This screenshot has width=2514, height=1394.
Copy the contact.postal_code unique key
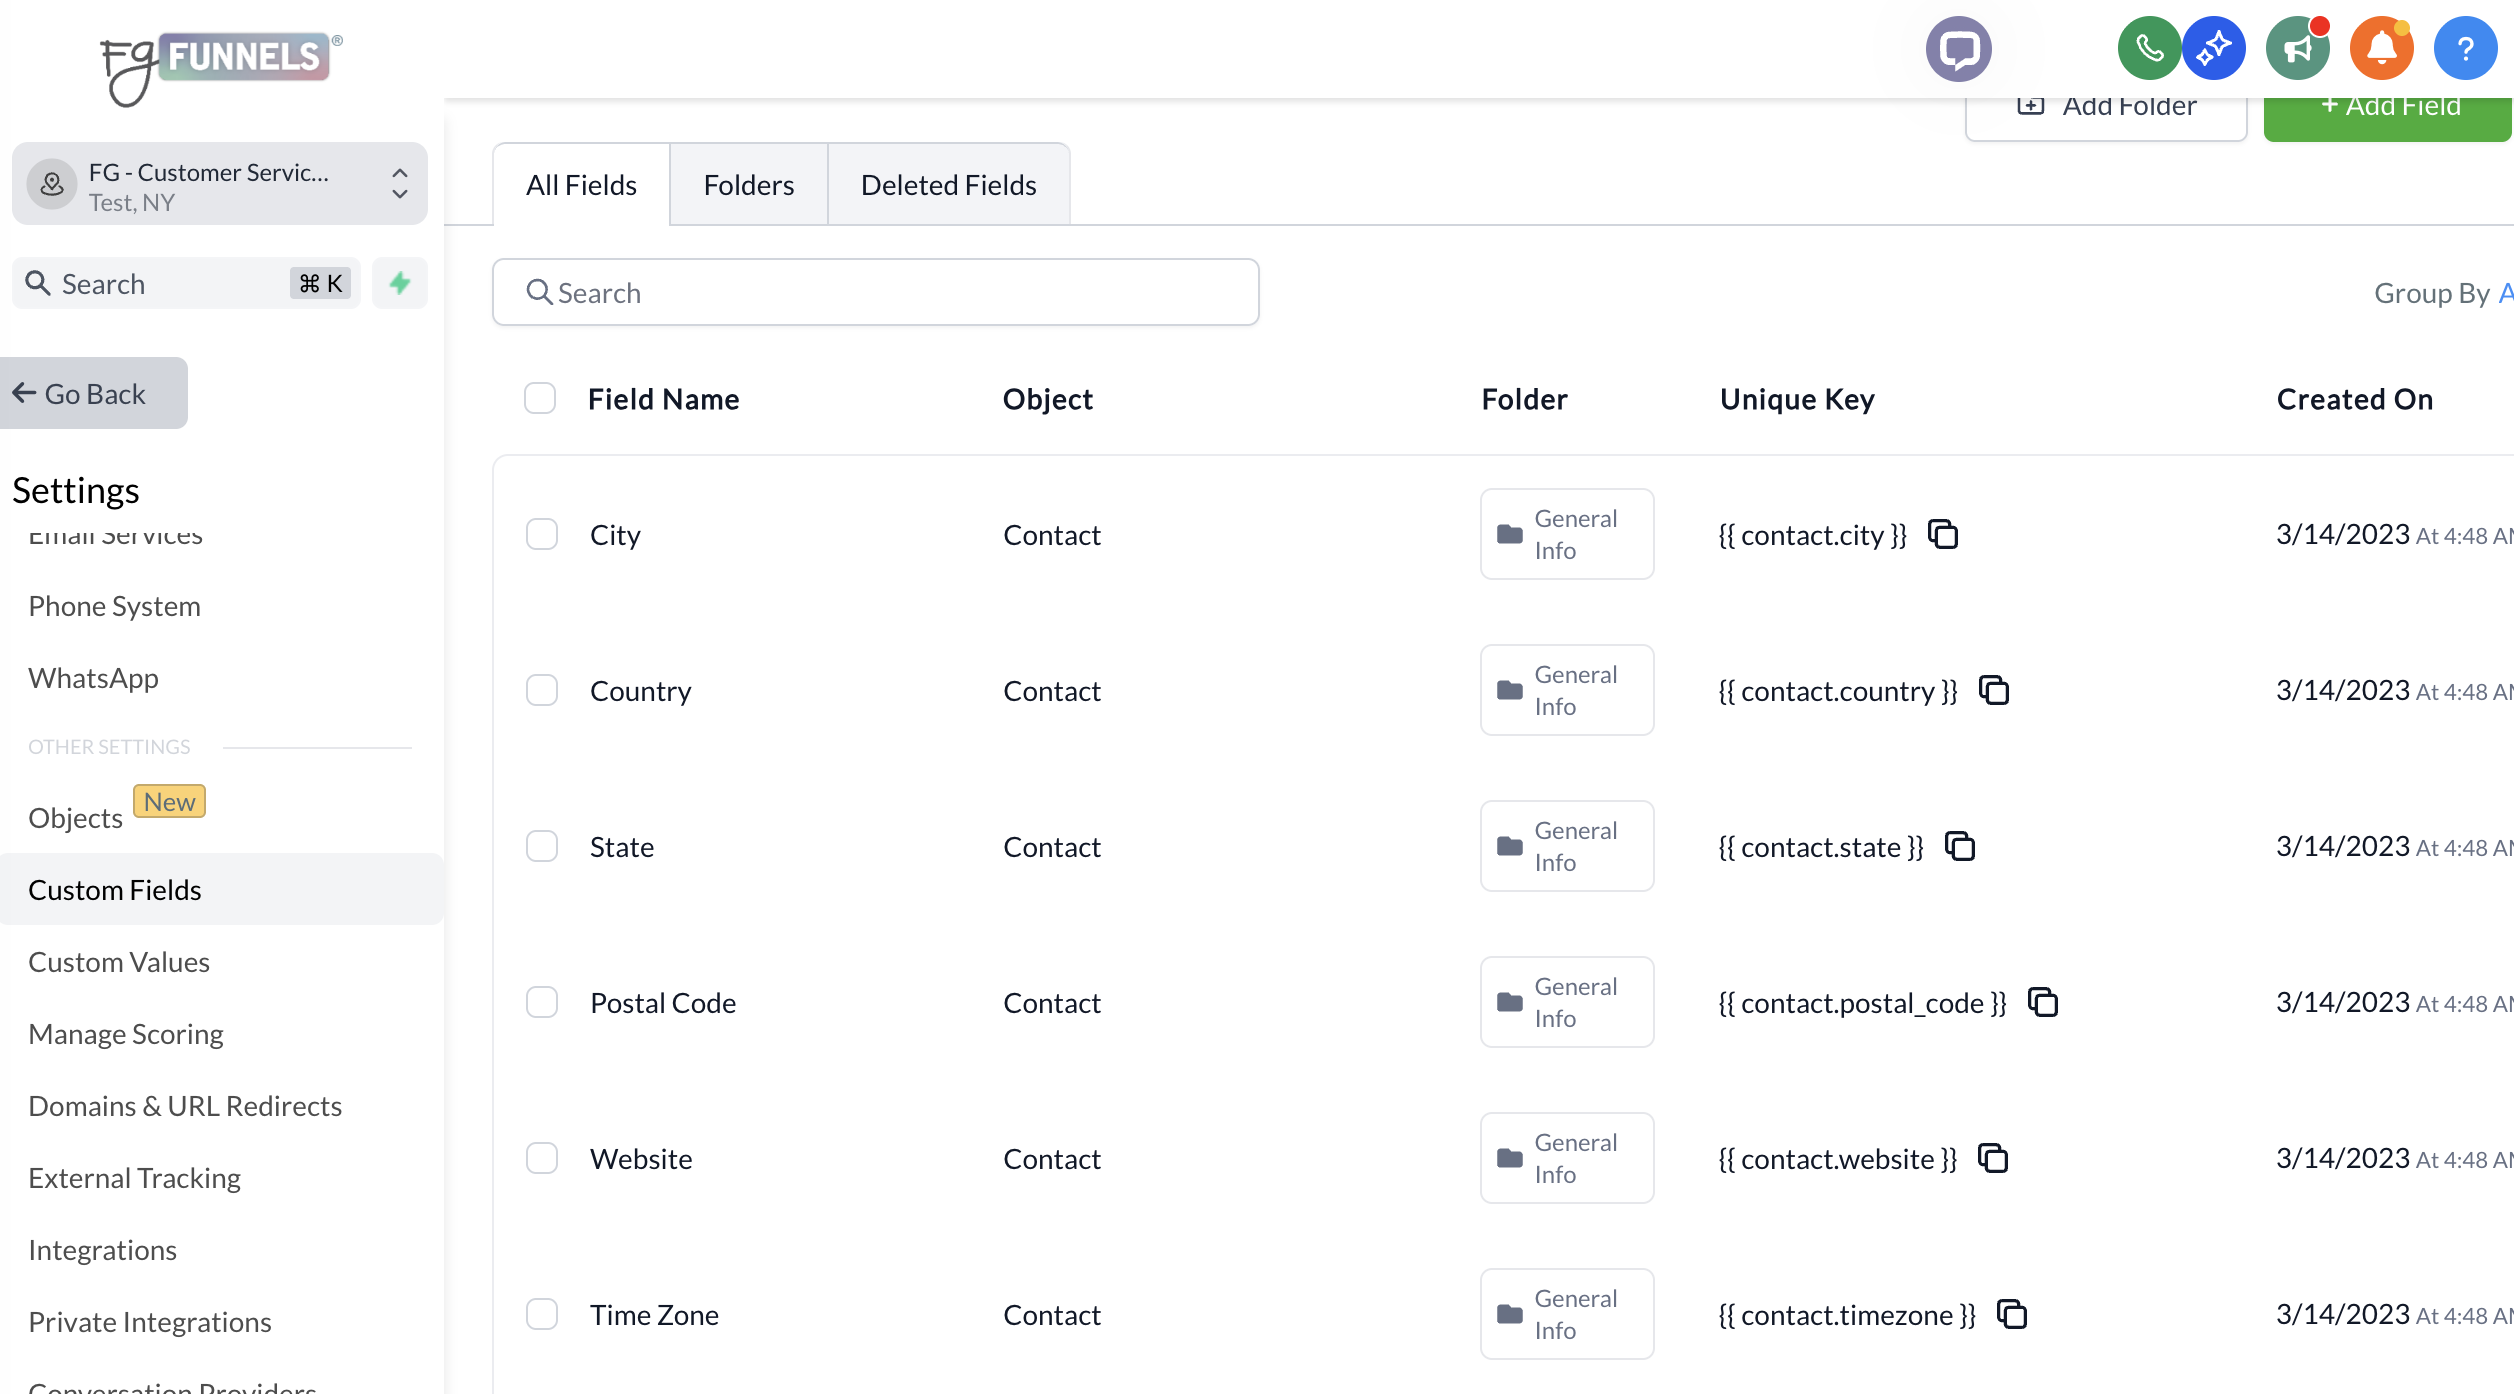click(x=2043, y=1003)
